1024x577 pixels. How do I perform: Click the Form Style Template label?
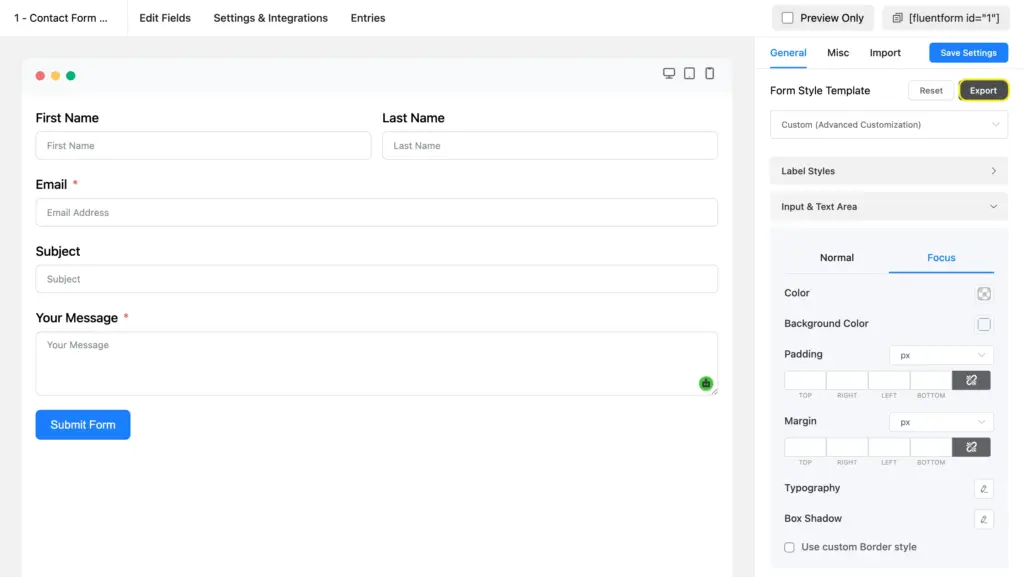tap(820, 91)
